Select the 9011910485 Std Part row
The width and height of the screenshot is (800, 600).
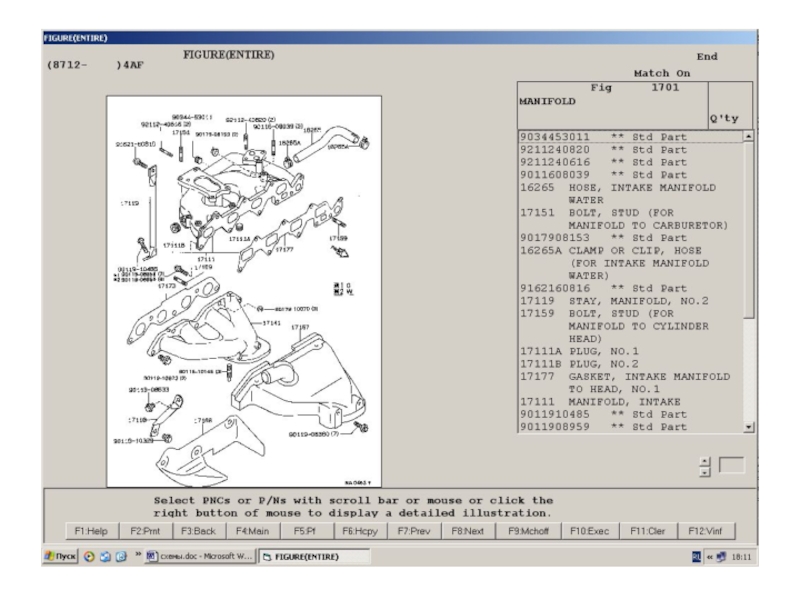point(631,414)
